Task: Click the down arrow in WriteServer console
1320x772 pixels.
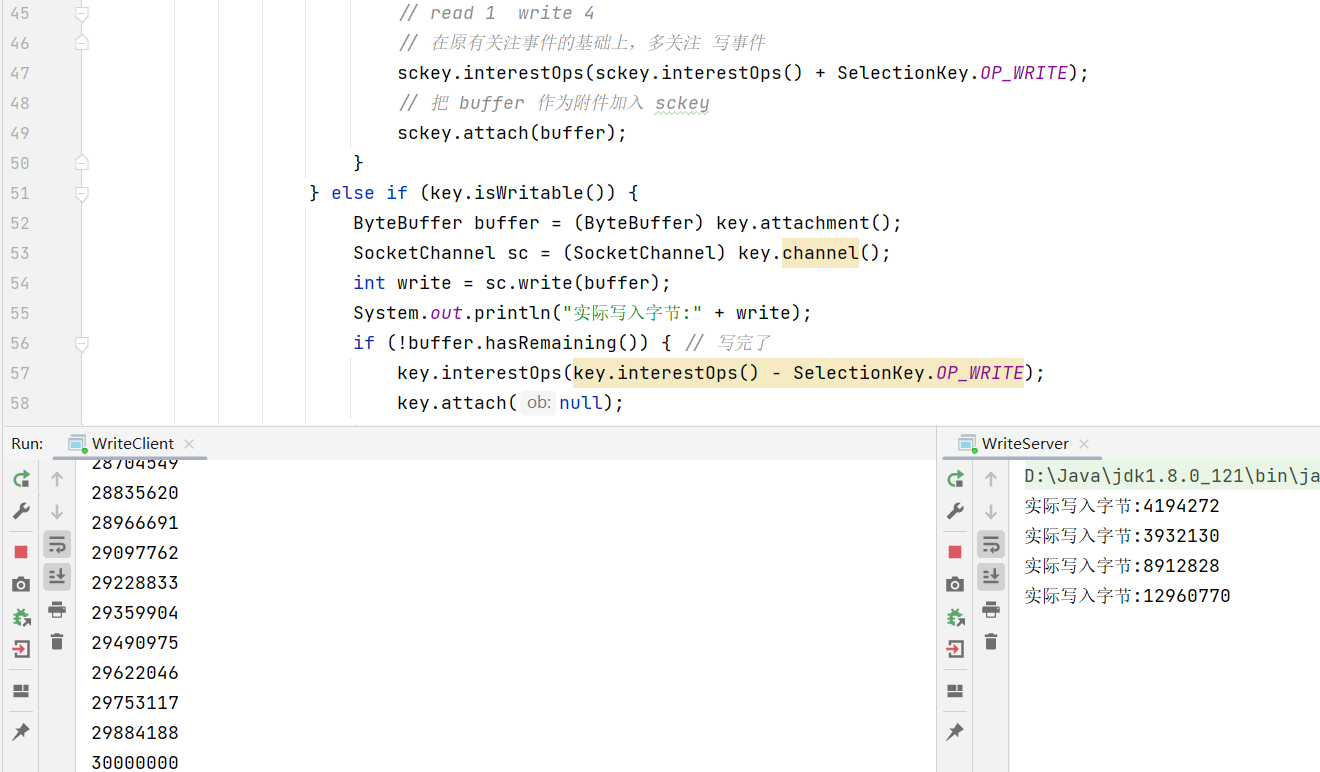Action: 991,511
